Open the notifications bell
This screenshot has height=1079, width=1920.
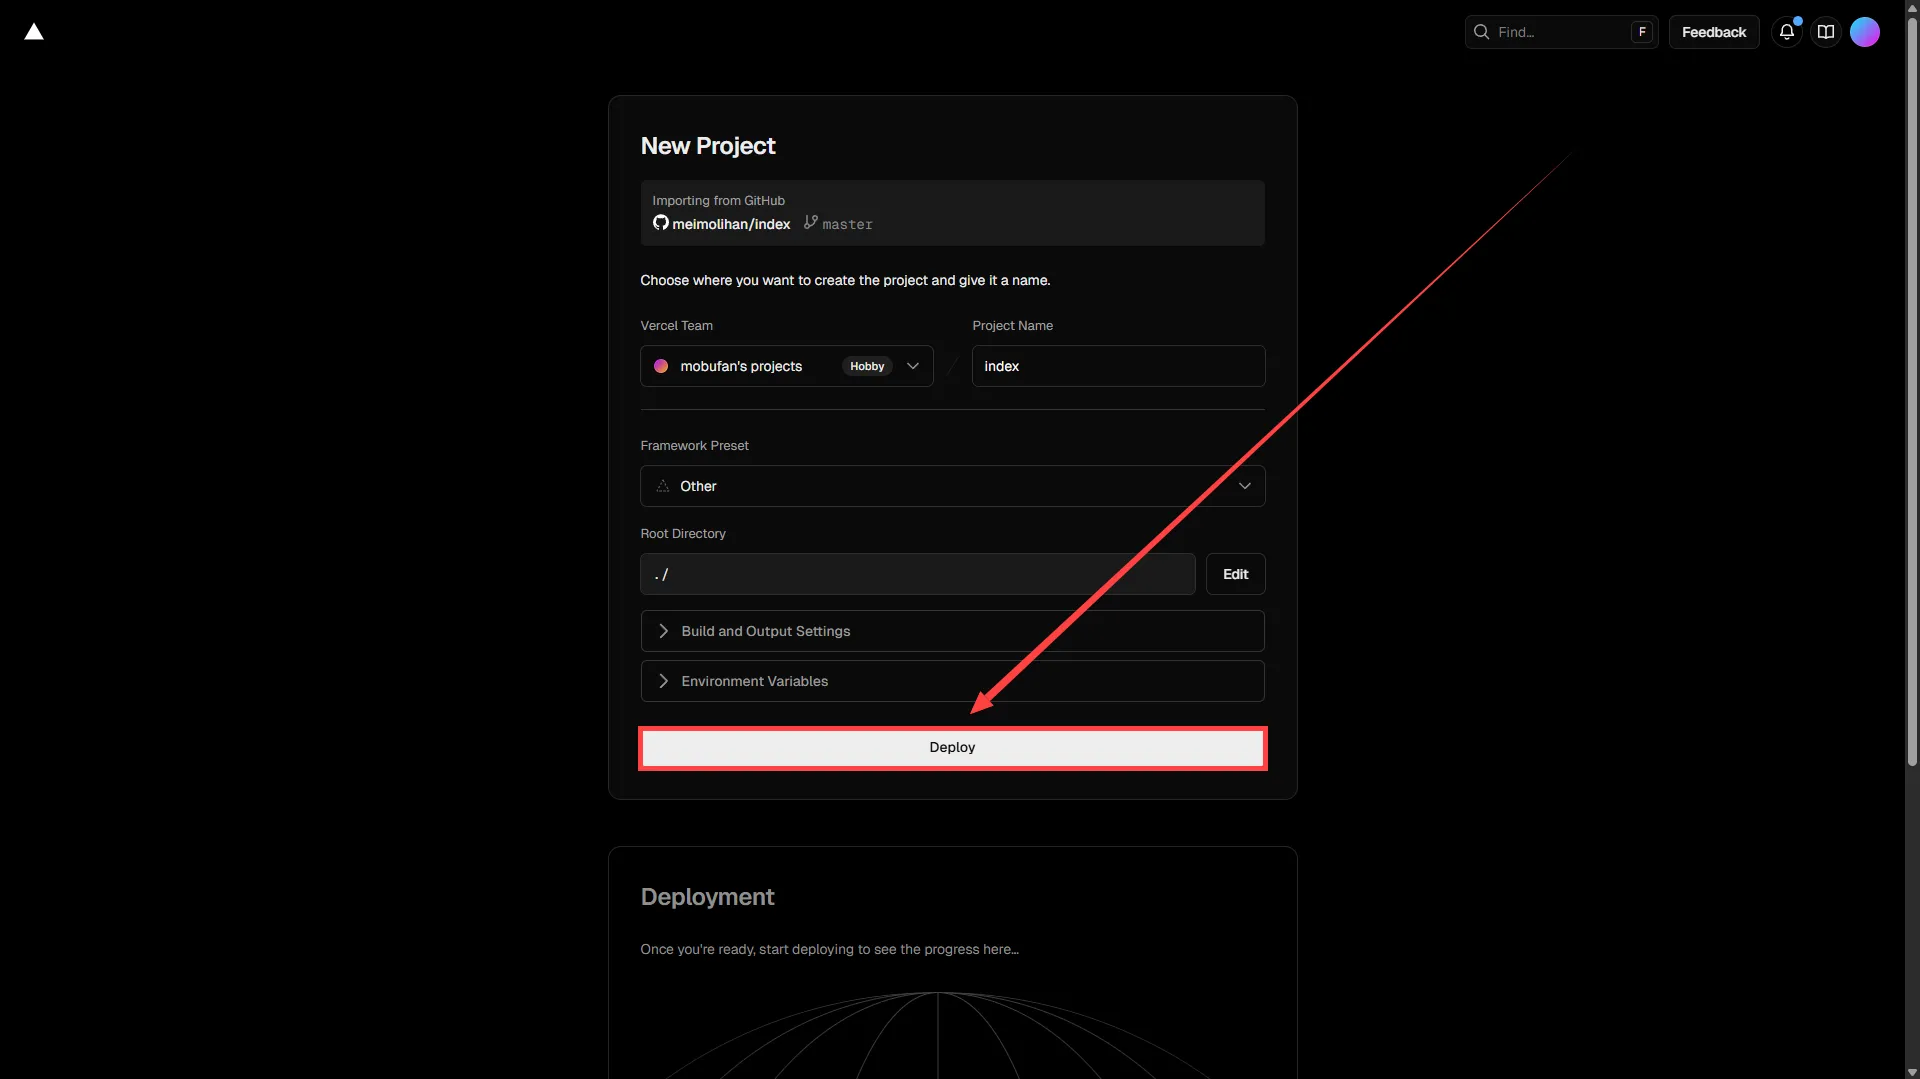click(x=1786, y=32)
